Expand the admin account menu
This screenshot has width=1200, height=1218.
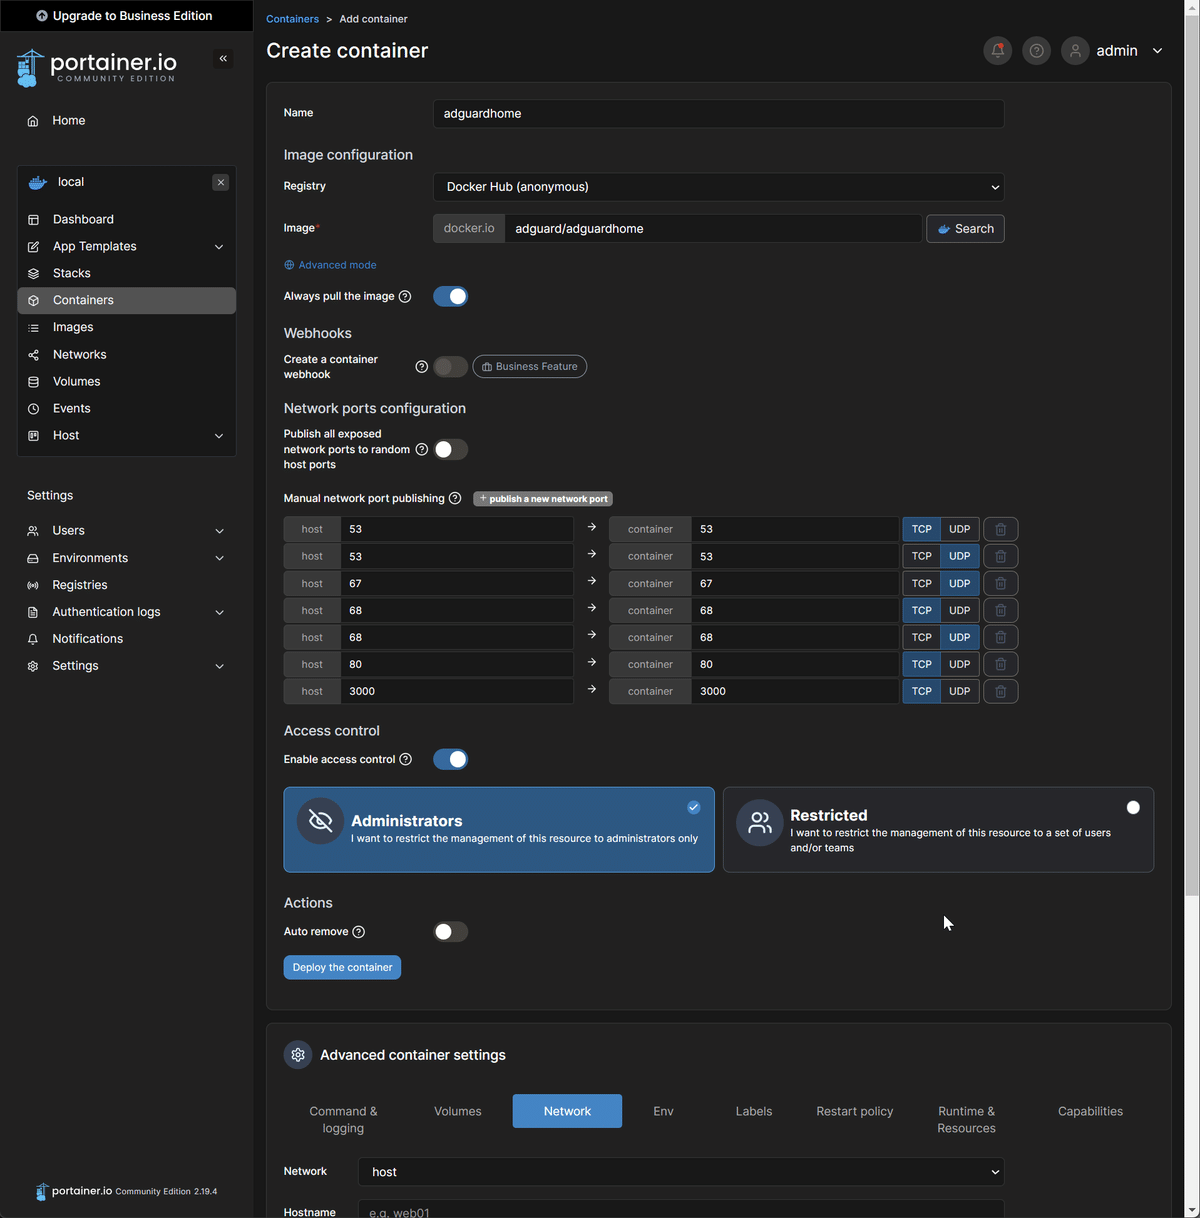(x=1117, y=50)
